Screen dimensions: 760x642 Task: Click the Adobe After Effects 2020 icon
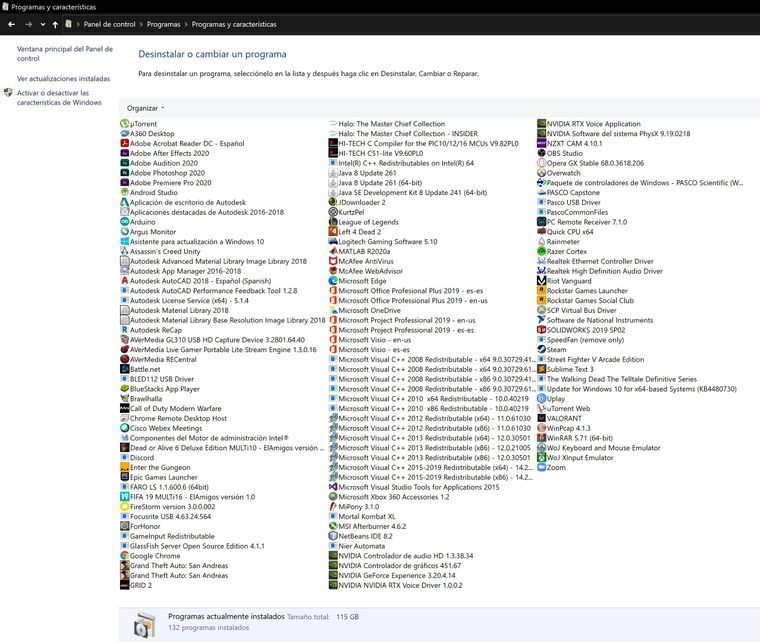click(x=125, y=153)
